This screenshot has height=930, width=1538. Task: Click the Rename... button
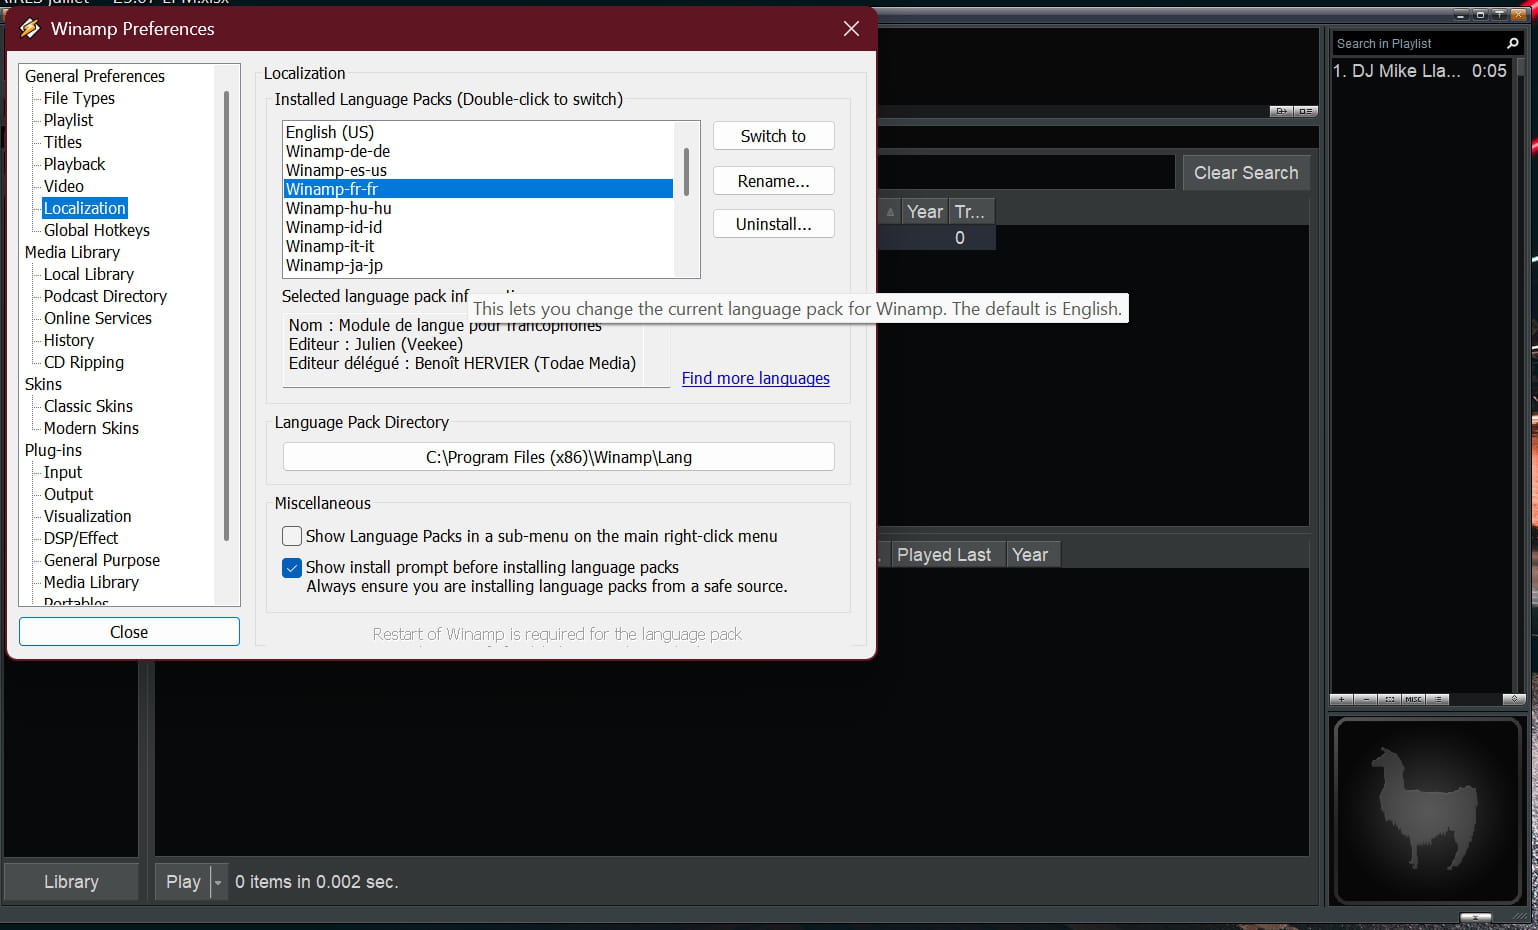click(x=773, y=181)
